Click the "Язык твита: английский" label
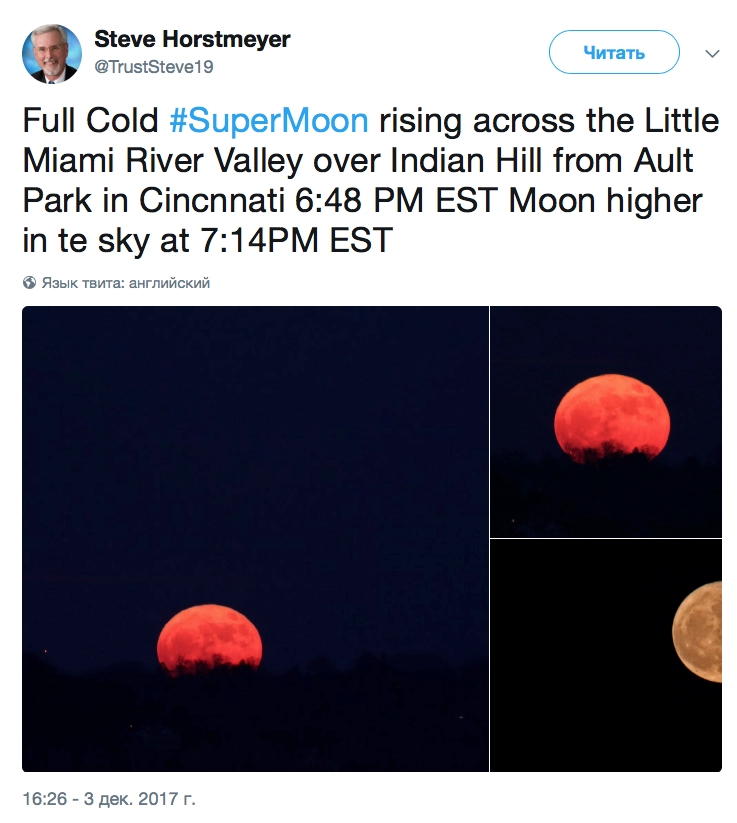Screen dimensions: 737x823 [x=125, y=283]
